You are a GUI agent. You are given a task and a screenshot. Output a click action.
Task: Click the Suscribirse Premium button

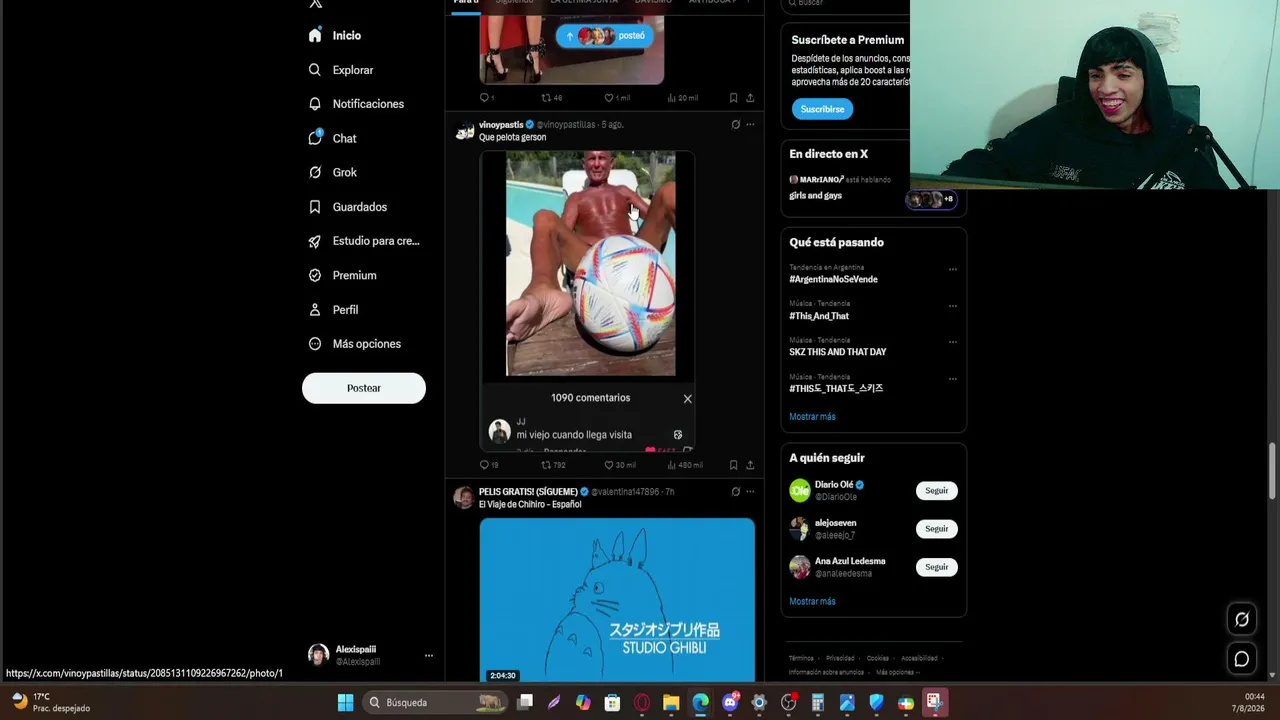click(x=822, y=109)
